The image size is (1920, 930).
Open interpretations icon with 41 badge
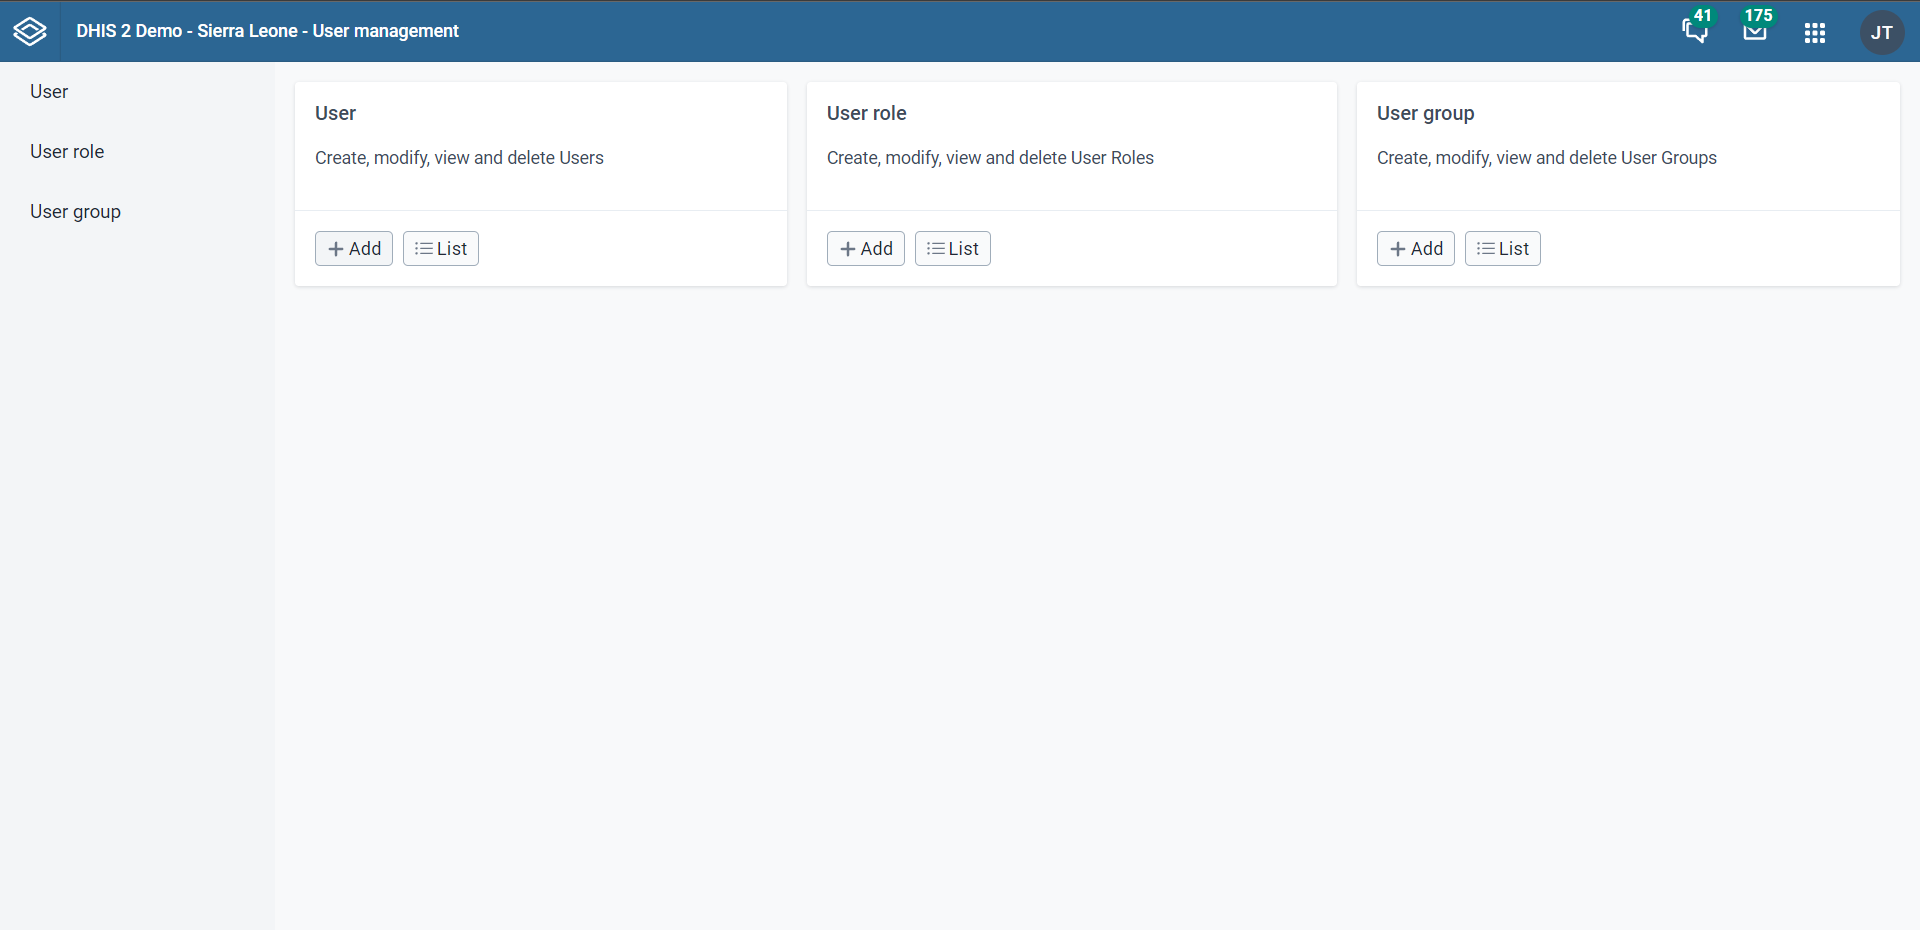point(1696,31)
